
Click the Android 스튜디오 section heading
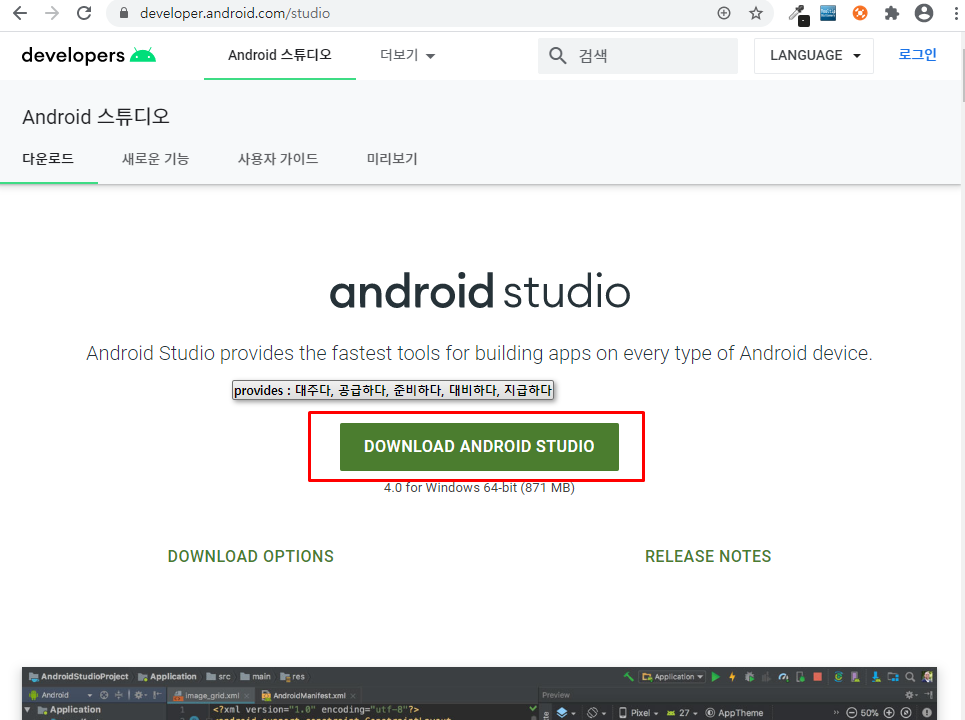95,116
